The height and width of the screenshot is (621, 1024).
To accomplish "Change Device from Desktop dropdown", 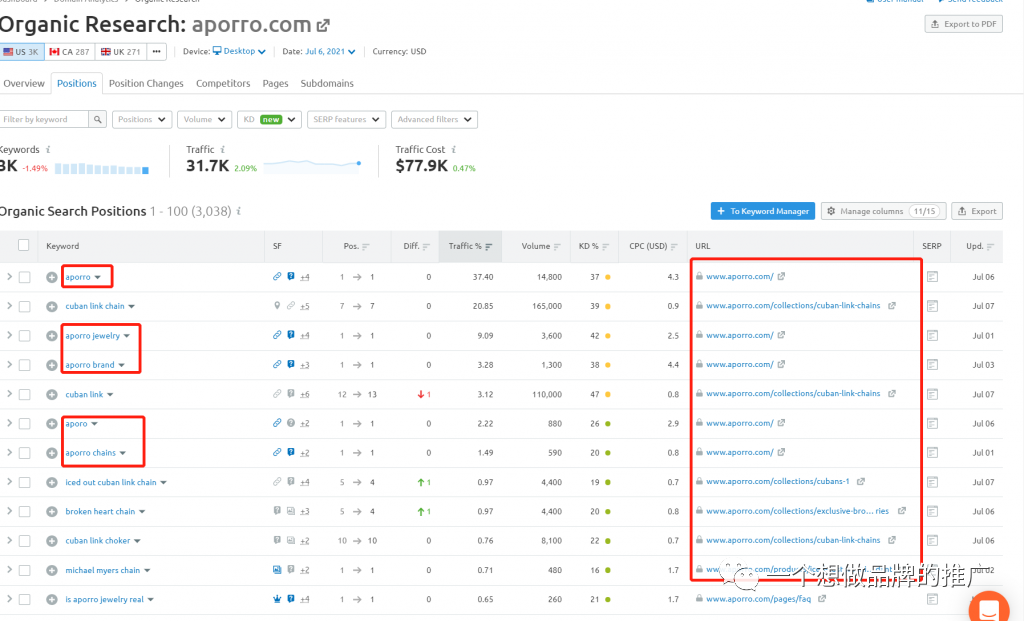I will pyautogui.click(x=240, y=51).
